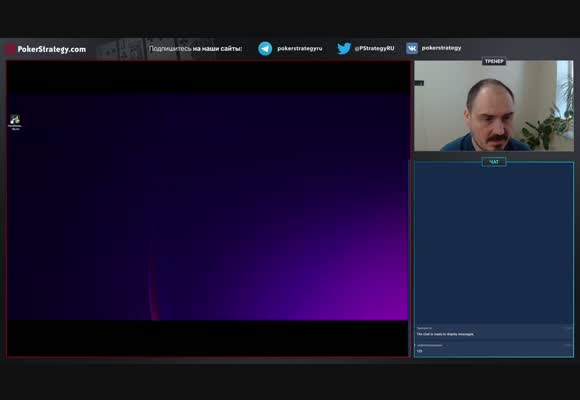Click the Twitter bird icon
This screenshot has width=580, height=400.
pos(344,48)
